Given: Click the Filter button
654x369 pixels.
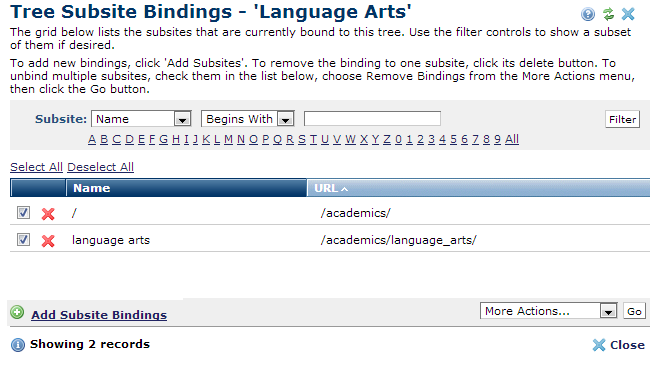Looking at the screenshot, I should click(x=622, y=120).
